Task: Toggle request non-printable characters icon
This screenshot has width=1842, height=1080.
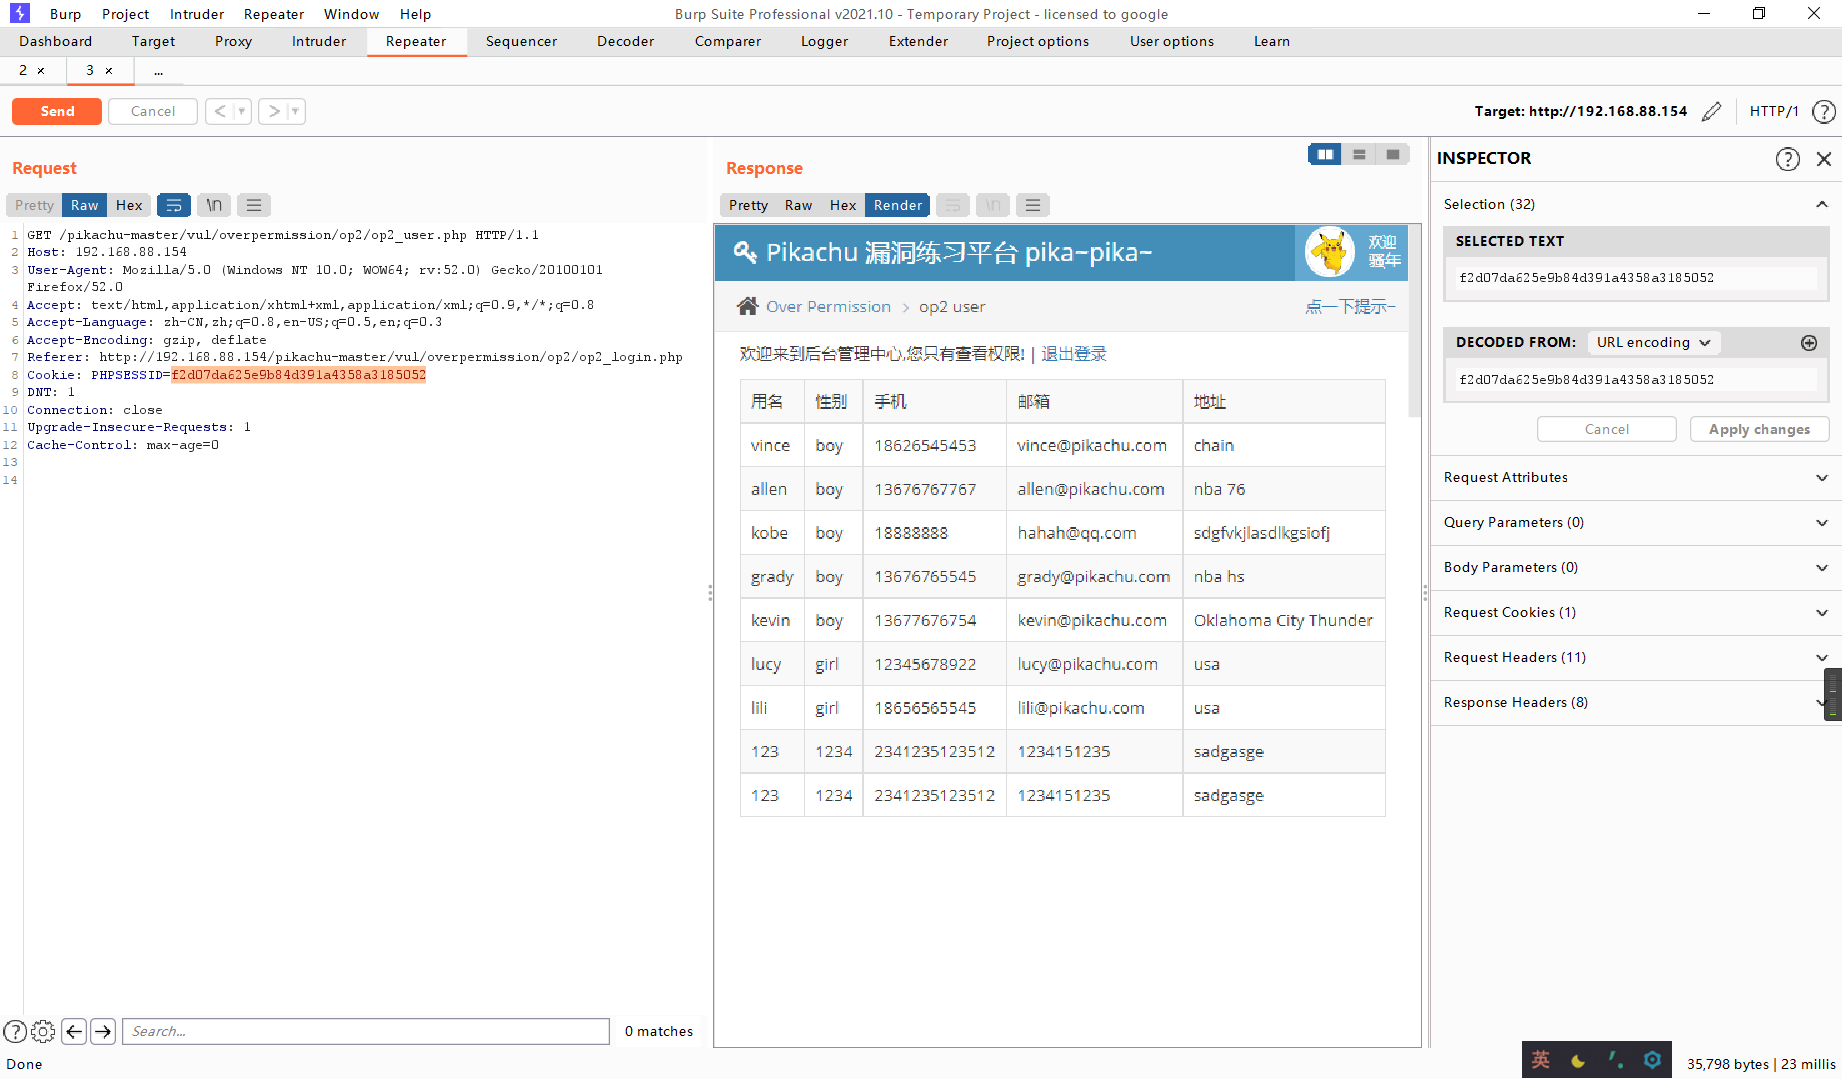Action: click(214, 205)
